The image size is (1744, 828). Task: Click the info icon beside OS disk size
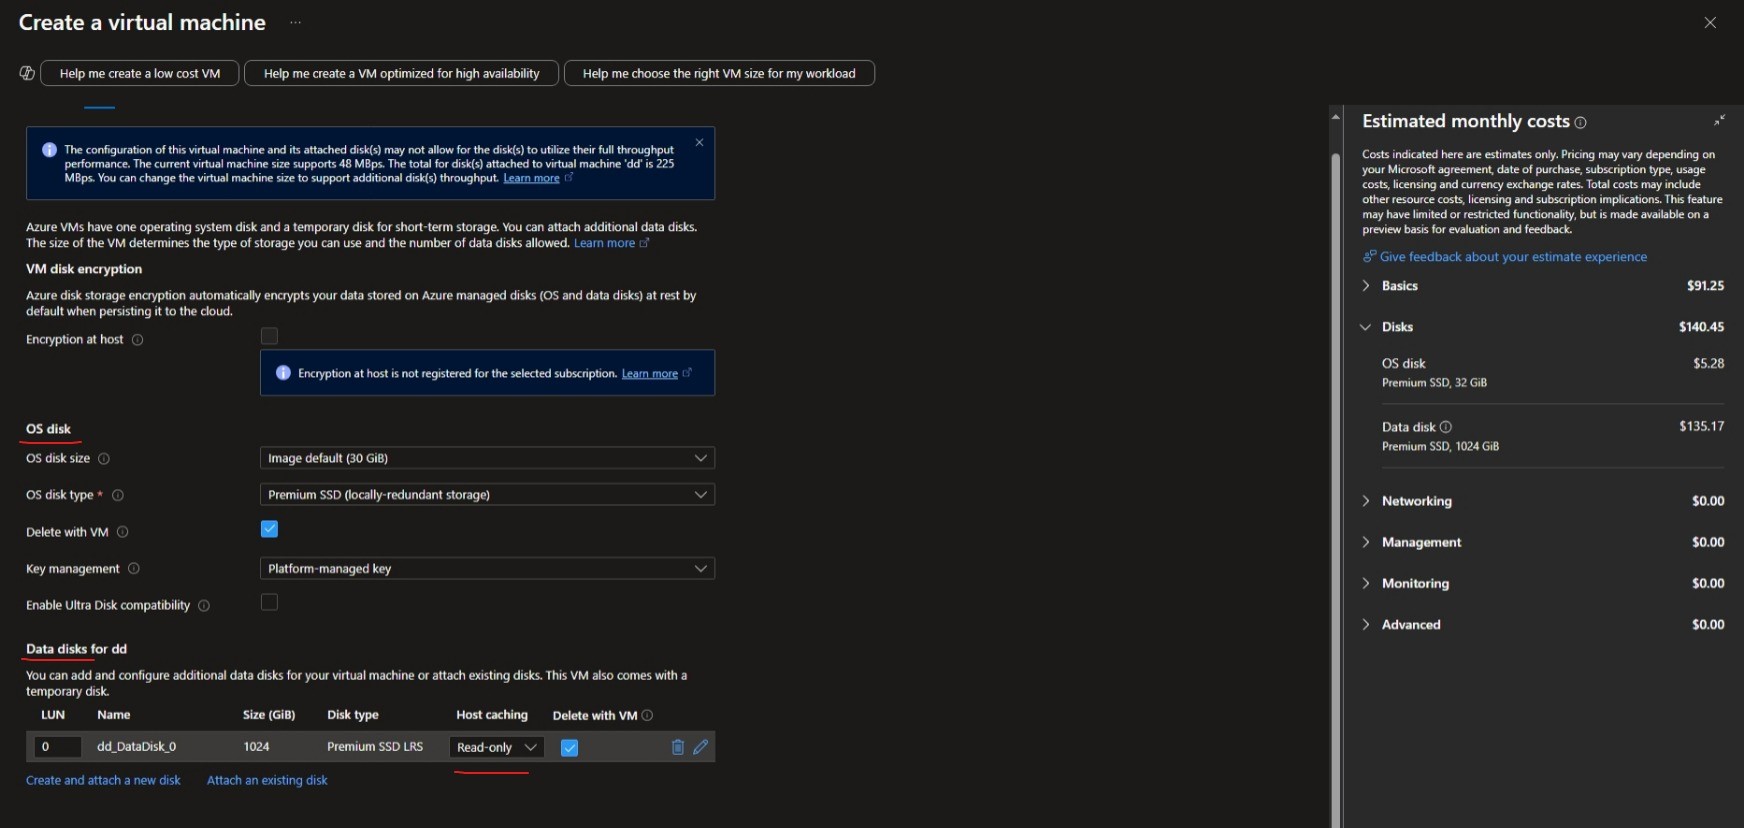[x=104, y=459]
